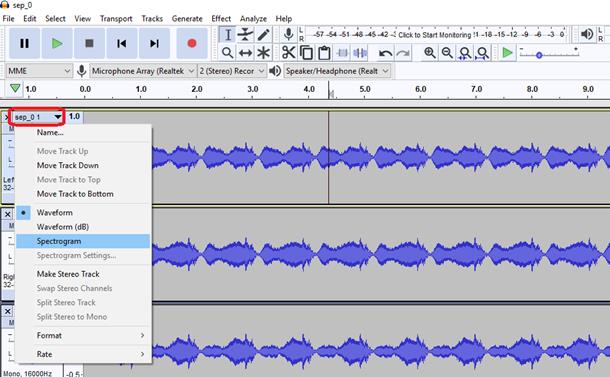Image resolution: width=610 pixels, height=377 pixels.
Task: Open the MME audio host dropdown
Action: (39, 71)
